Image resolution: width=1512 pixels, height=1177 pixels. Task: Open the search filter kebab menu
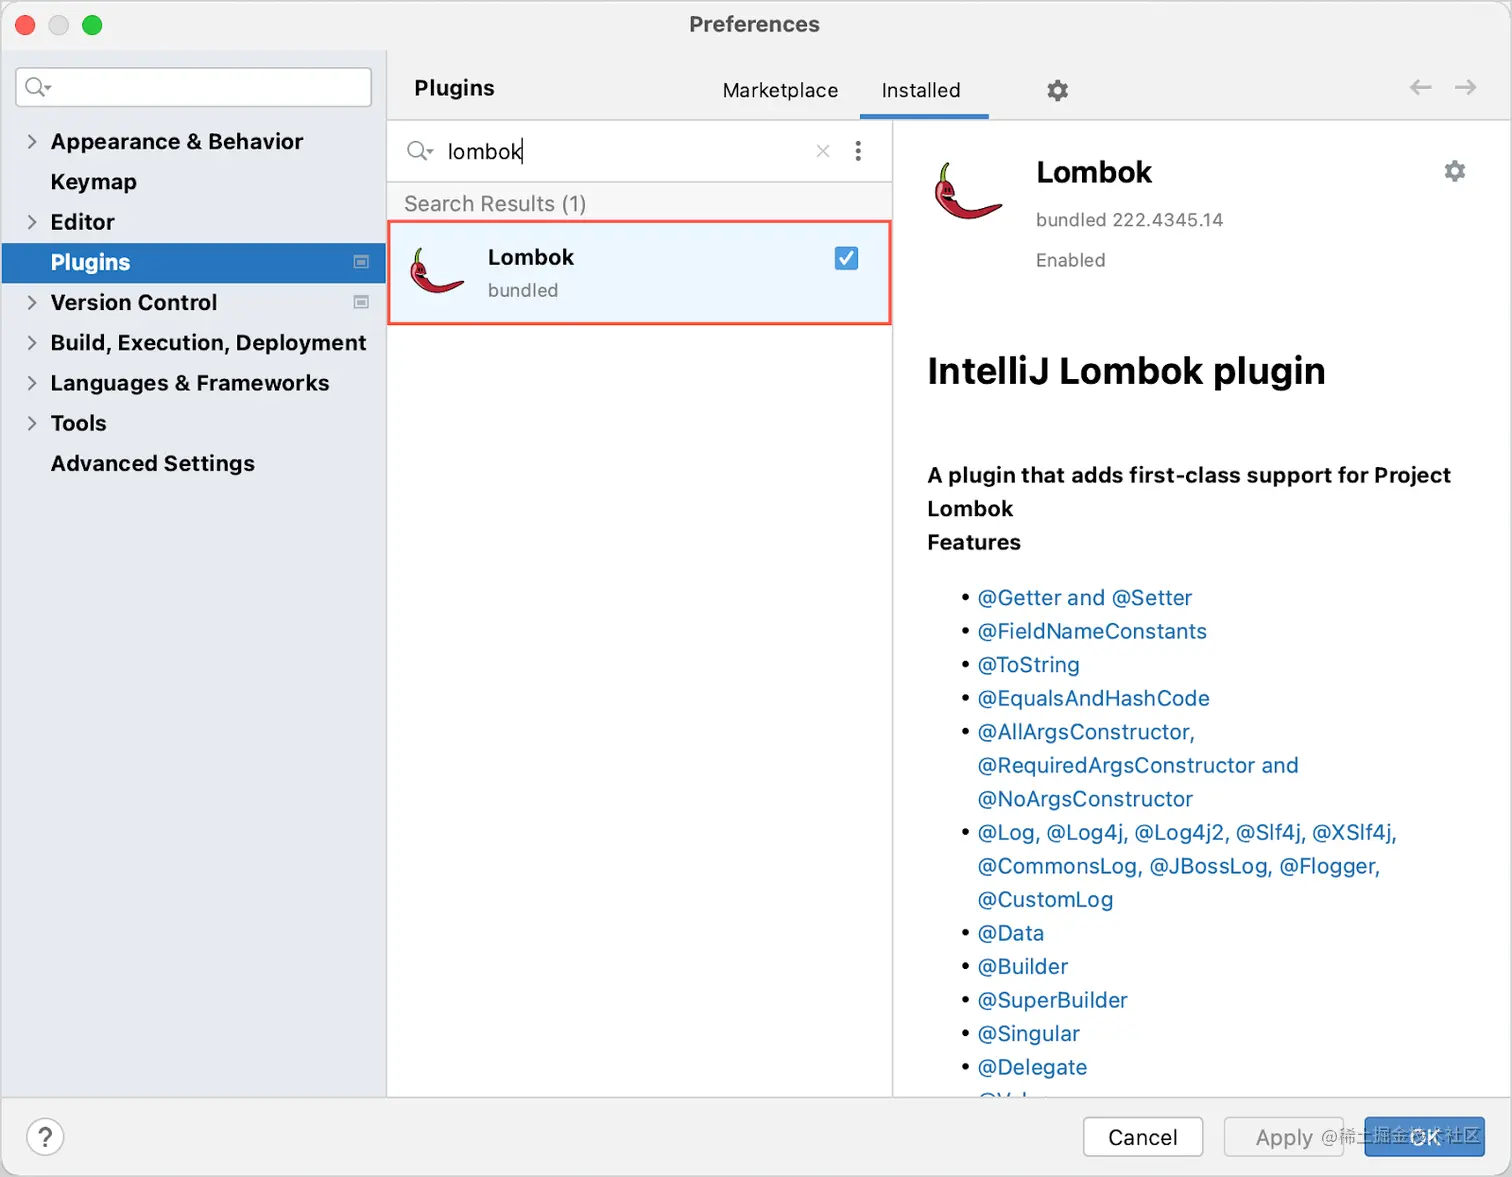pos(858,151)
